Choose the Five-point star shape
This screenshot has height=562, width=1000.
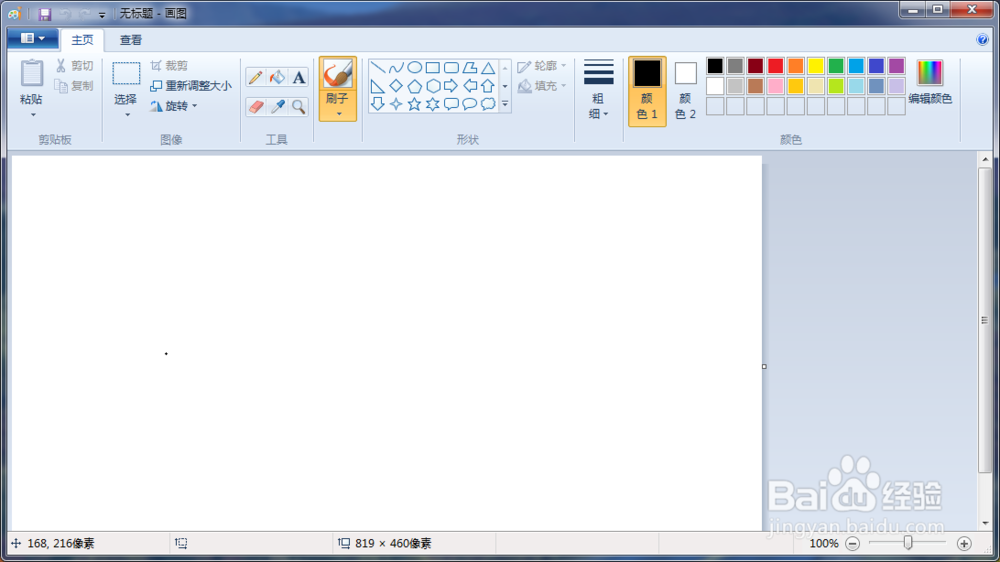click(415, 104)
